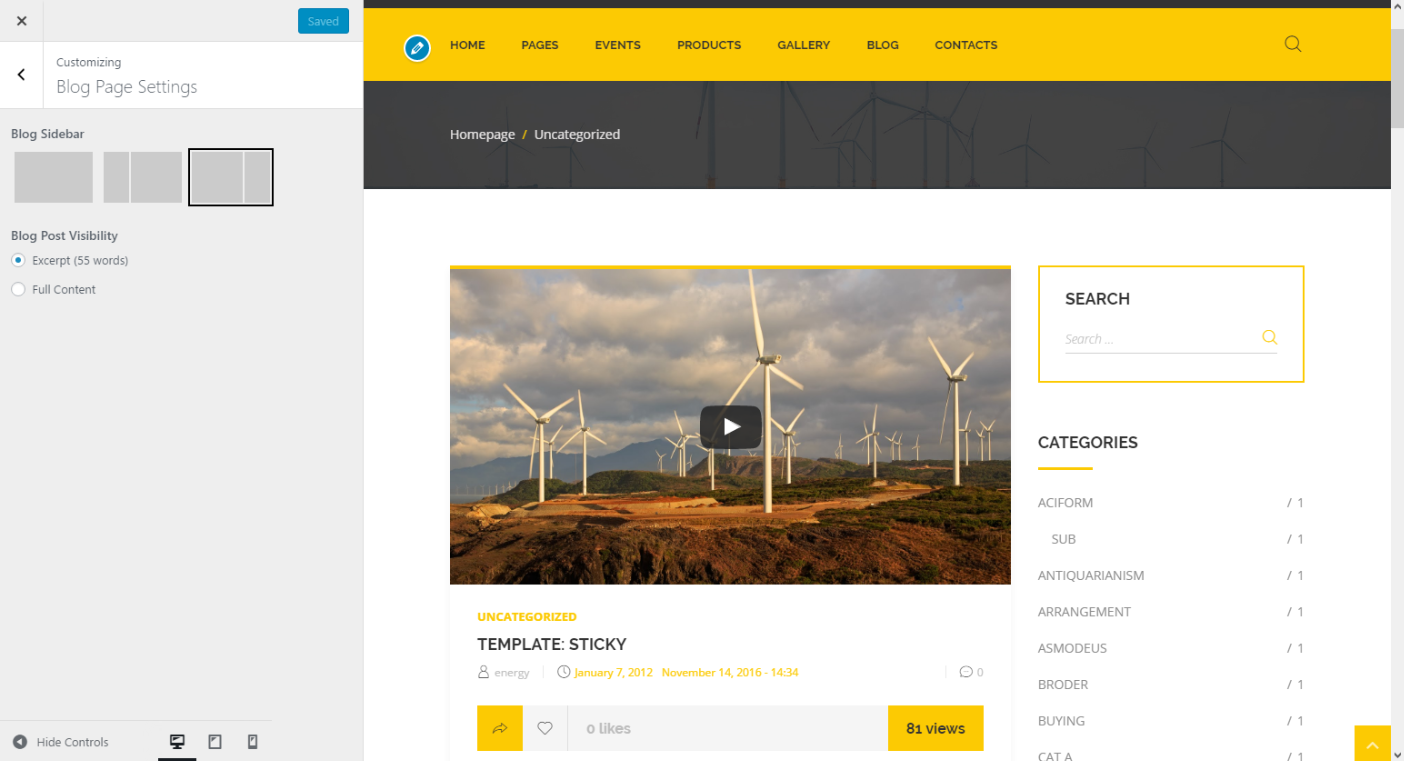Select Excerpt (55 words) radio option
Screen dimensions: 1404x761
click(18, 260)
